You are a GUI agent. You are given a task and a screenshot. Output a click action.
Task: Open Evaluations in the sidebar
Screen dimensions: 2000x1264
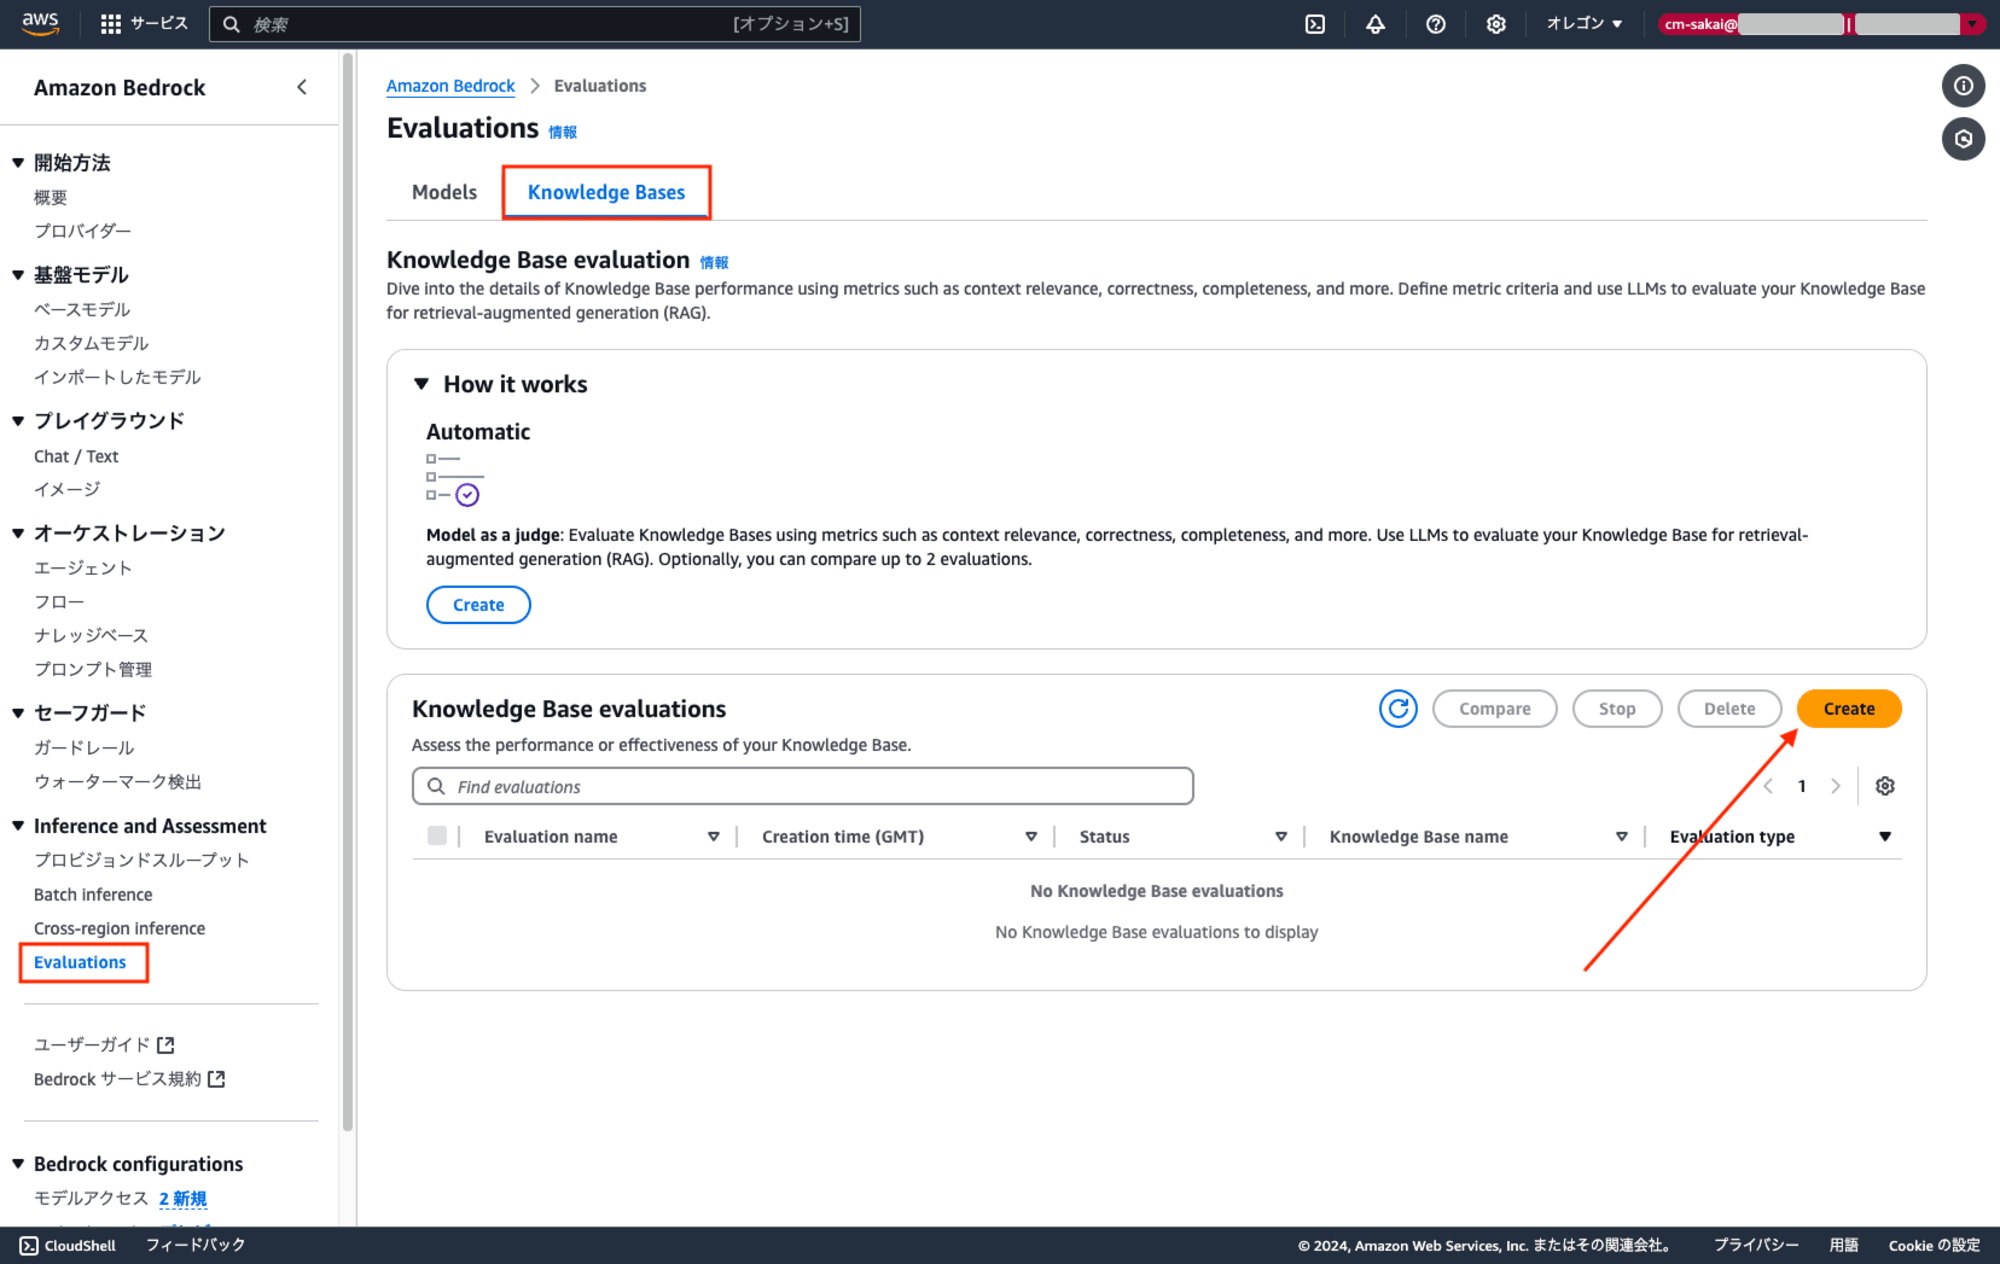pos(80,962)
